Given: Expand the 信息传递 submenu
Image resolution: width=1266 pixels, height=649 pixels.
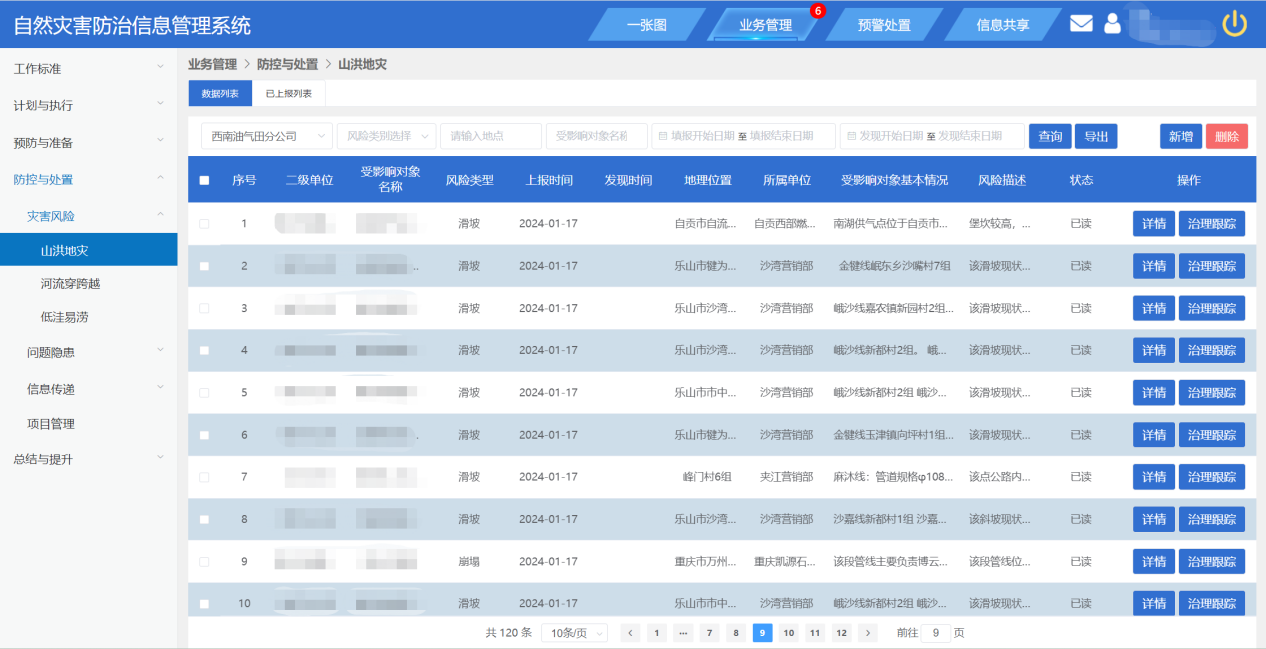Looking at the screenshot, I should coord(88,389).
